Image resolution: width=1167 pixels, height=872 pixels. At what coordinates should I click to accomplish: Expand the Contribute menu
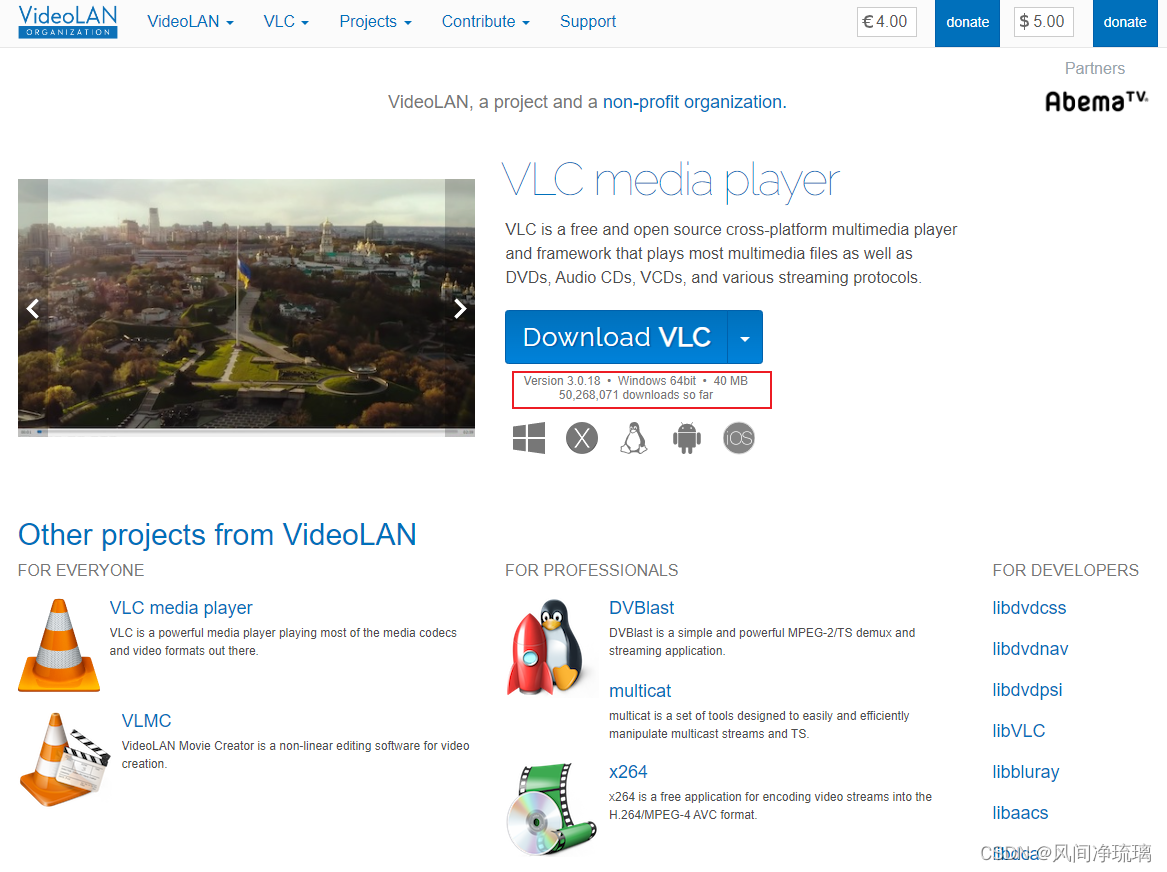[485, 22]
